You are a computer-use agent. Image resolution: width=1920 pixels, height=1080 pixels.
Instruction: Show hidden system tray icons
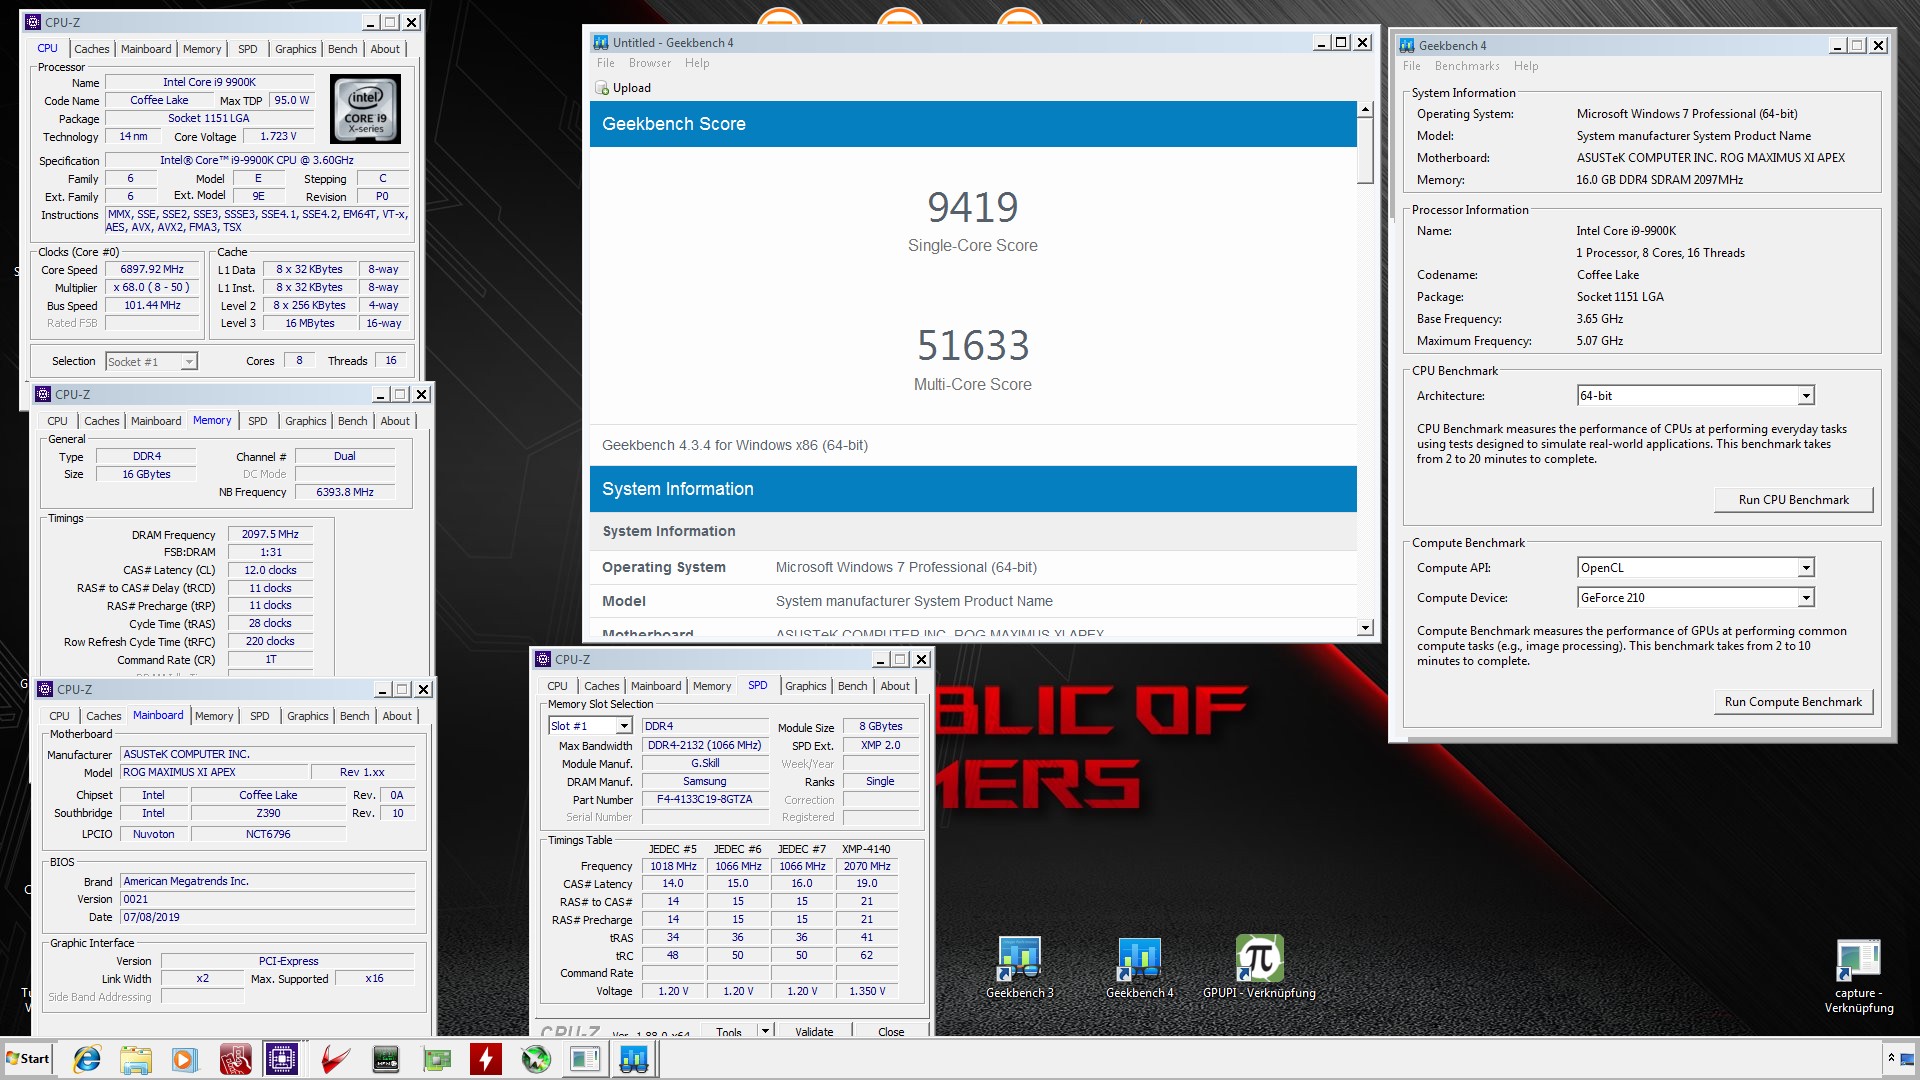tap(1891, 1059)
